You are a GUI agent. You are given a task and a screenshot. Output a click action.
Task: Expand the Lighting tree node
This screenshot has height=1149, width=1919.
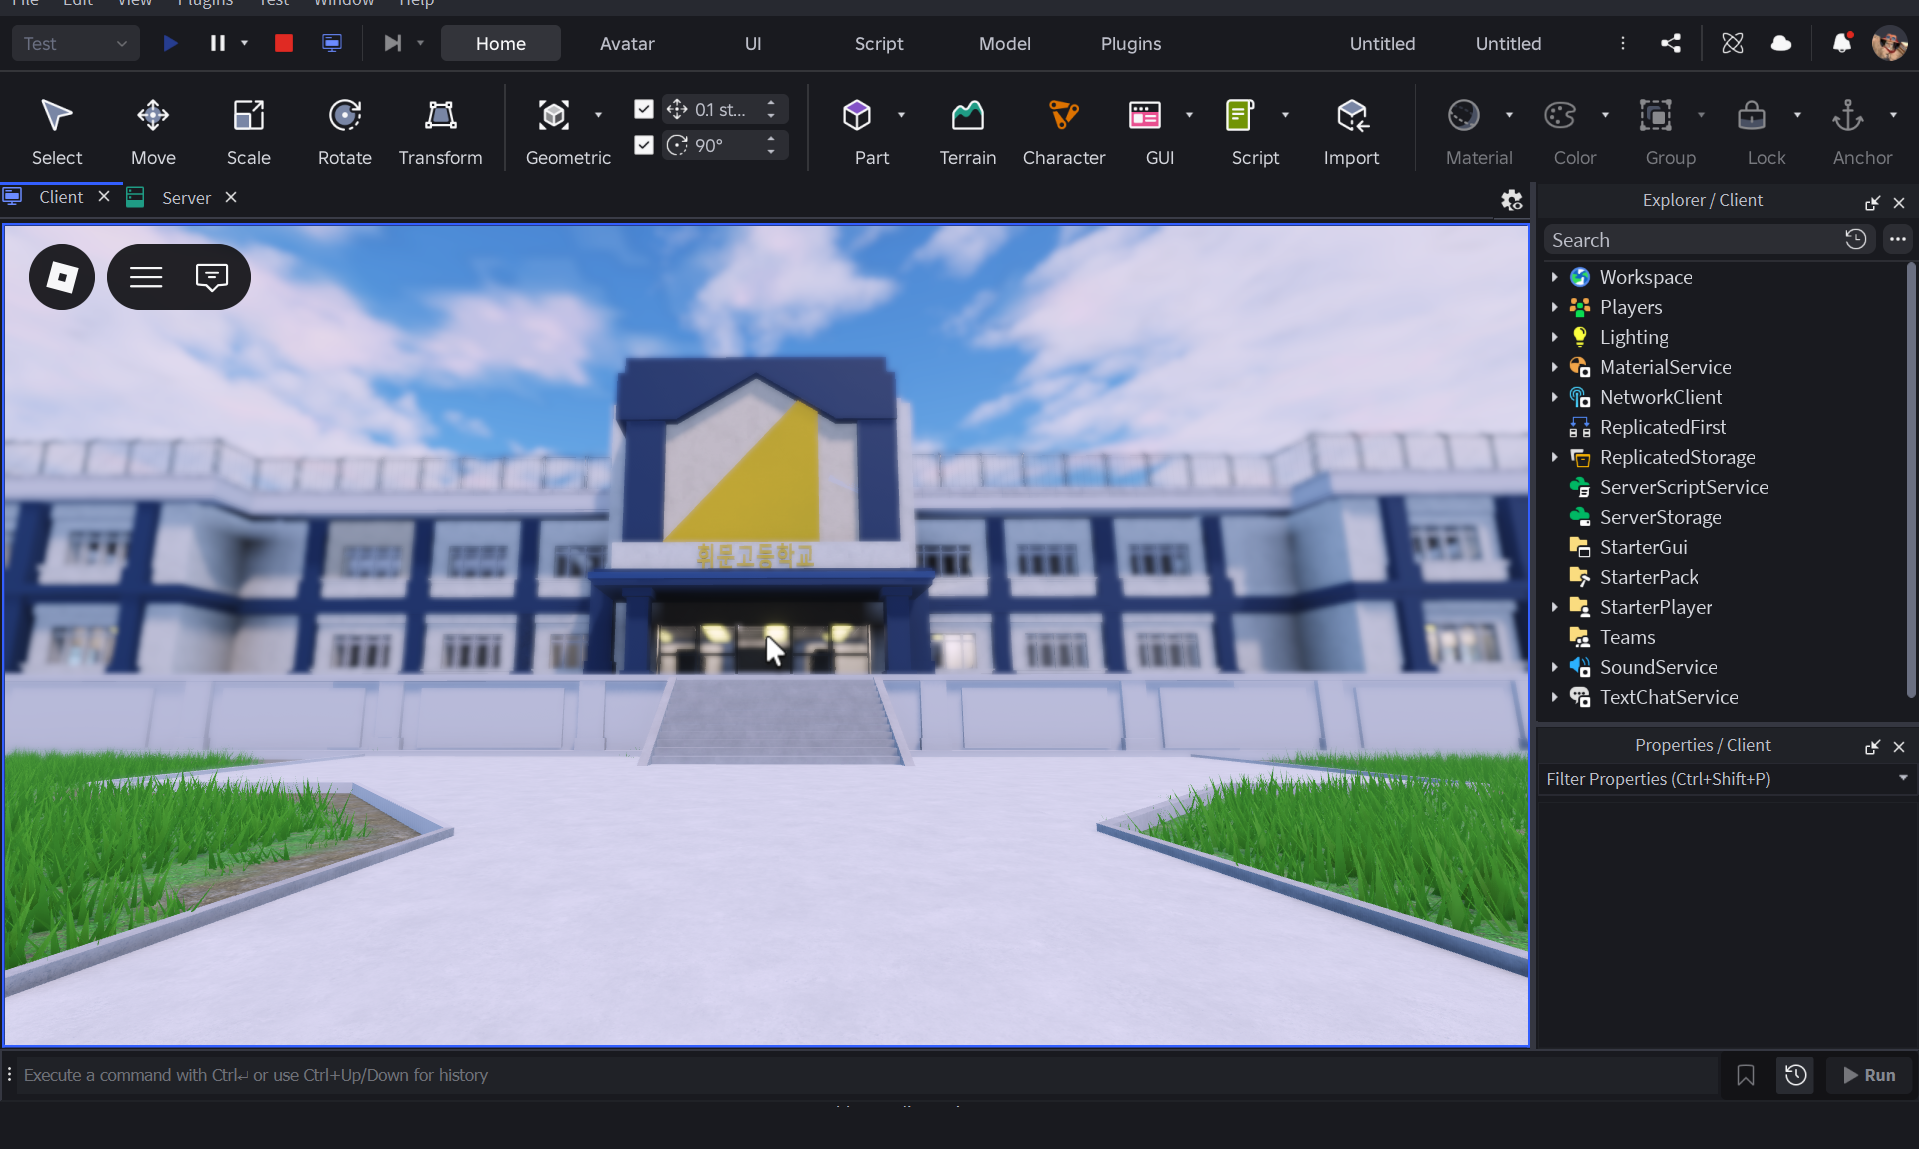1554,337
